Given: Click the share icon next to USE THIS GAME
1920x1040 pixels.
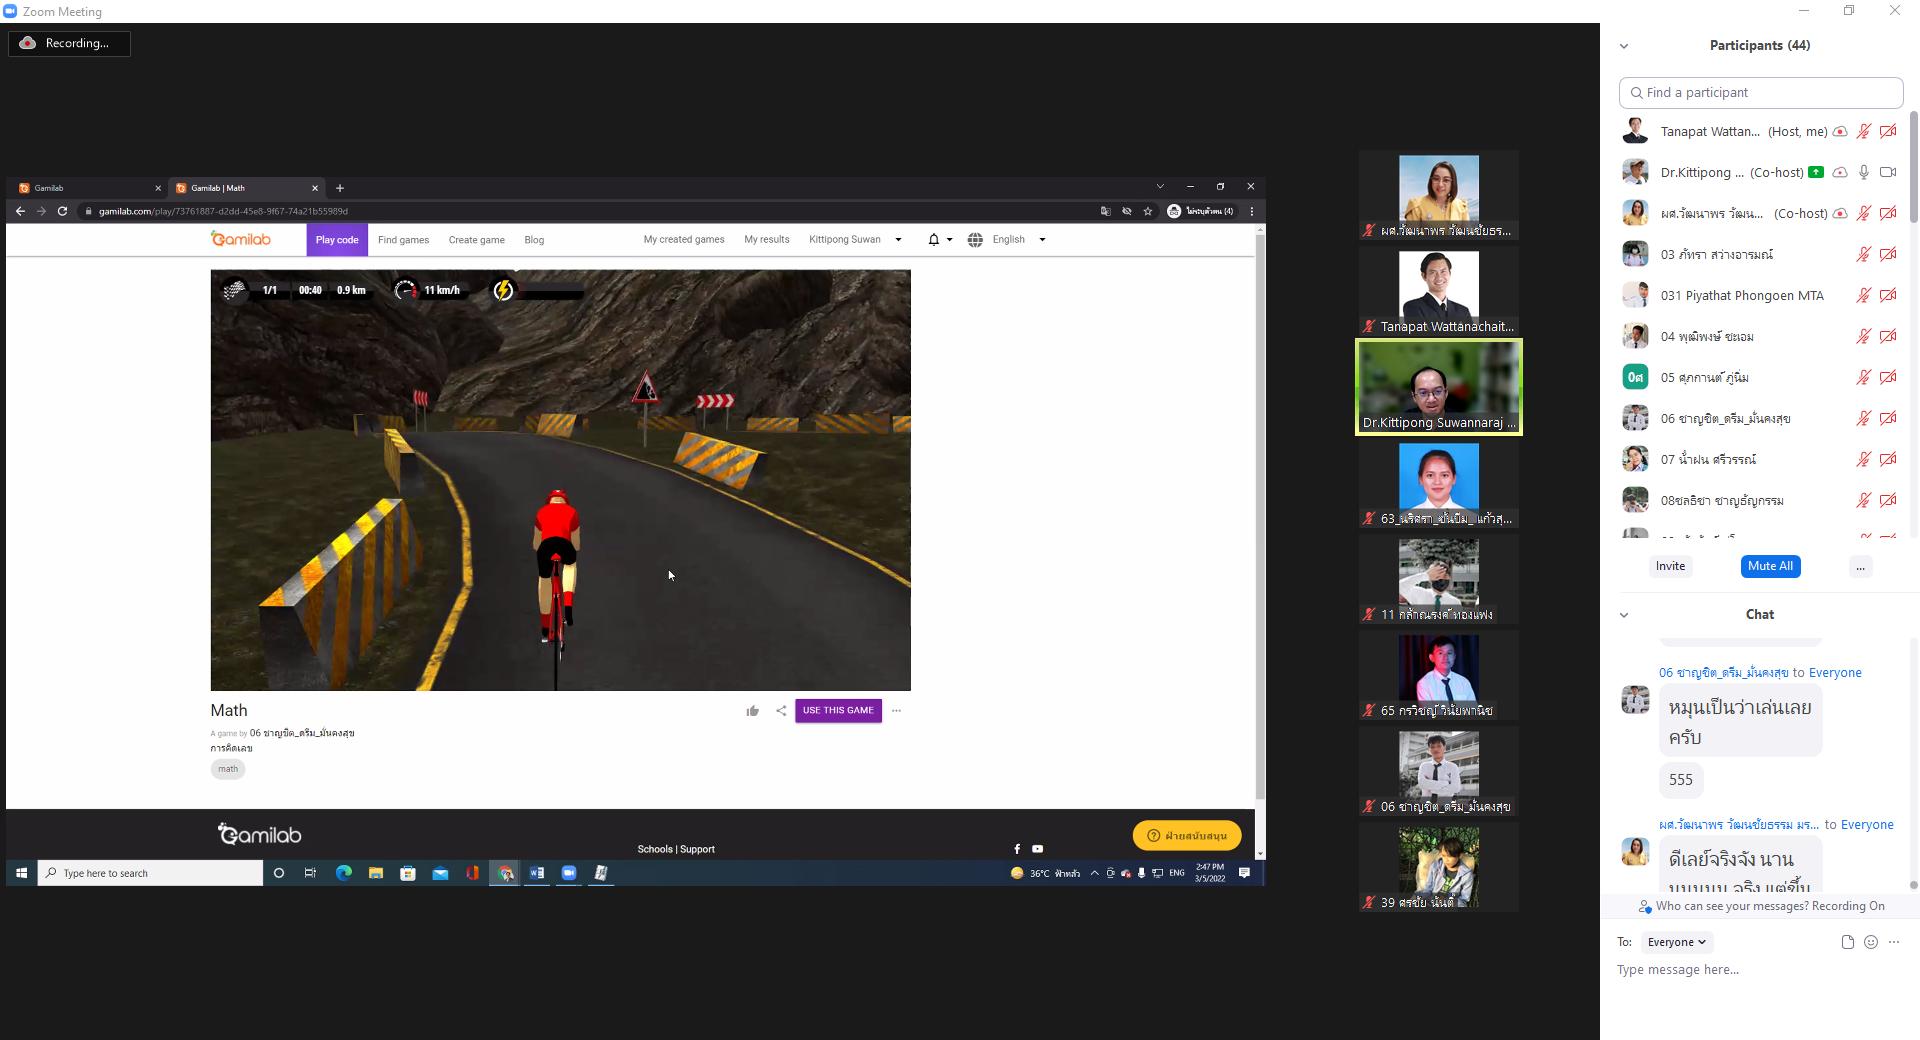Looking at the screenshot, I should click(x=781, y=711).
